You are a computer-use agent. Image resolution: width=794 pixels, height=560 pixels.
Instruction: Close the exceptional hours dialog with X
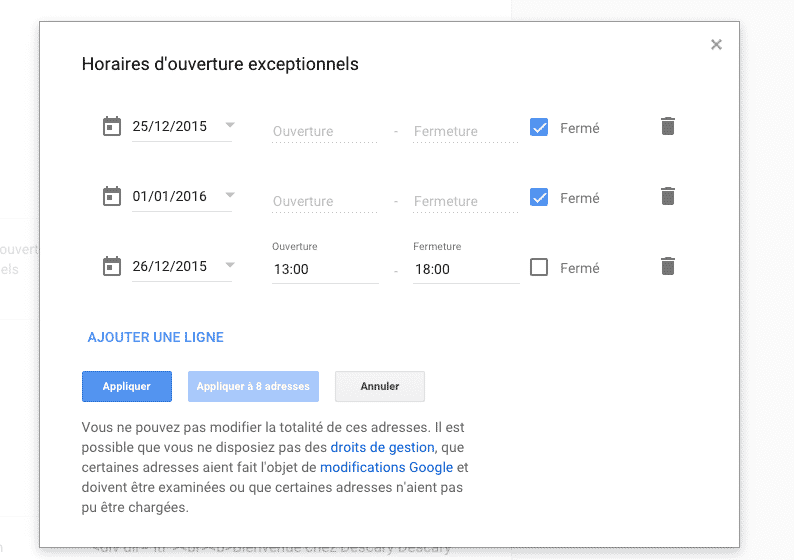(716, 44)
